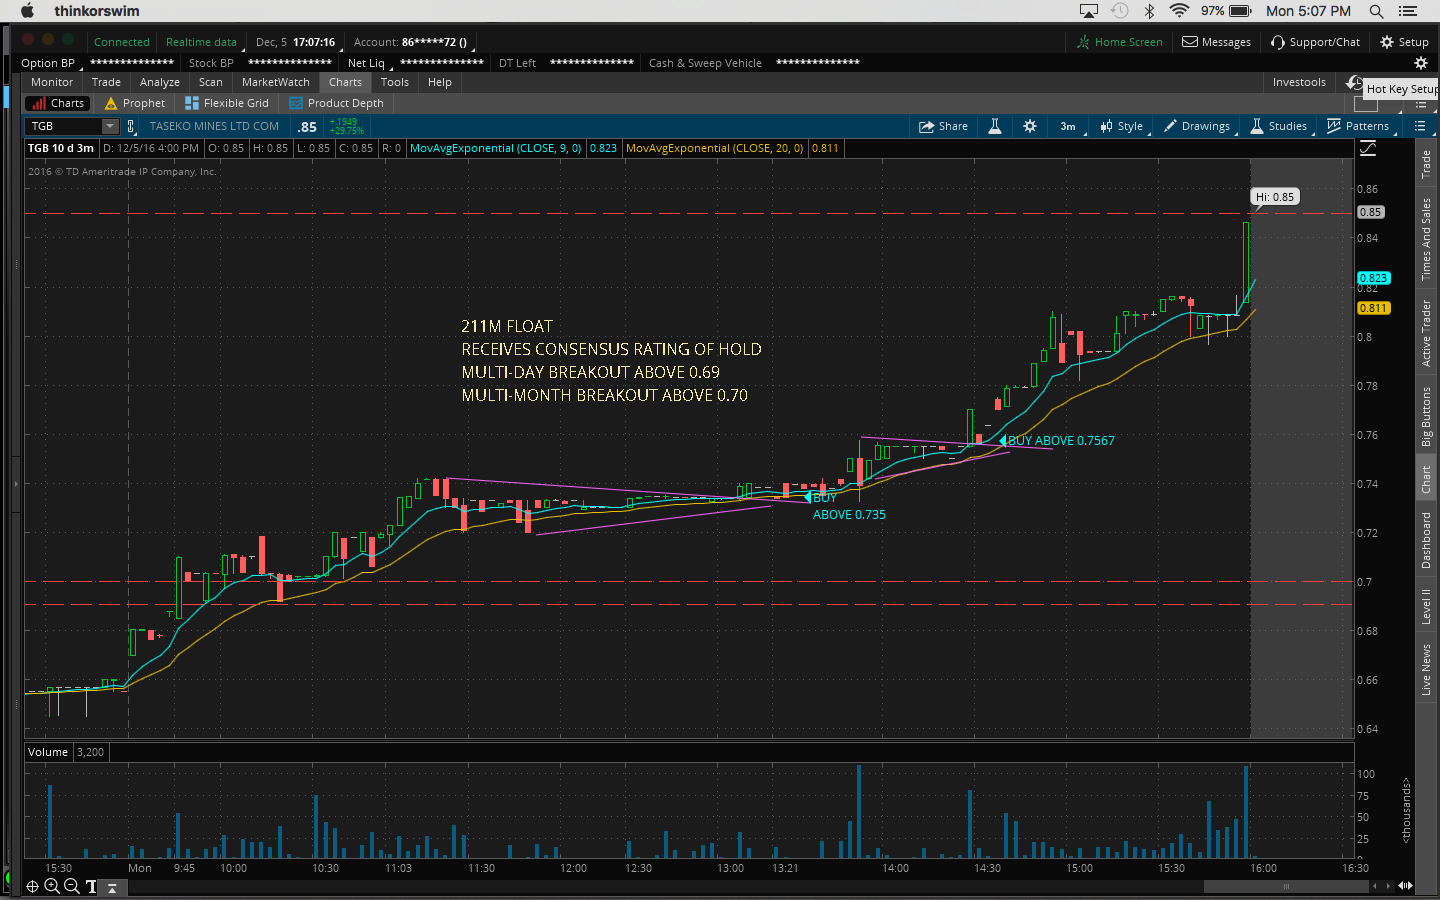
Task: Open chart settings gear icon
Action: coord(1030,126)
